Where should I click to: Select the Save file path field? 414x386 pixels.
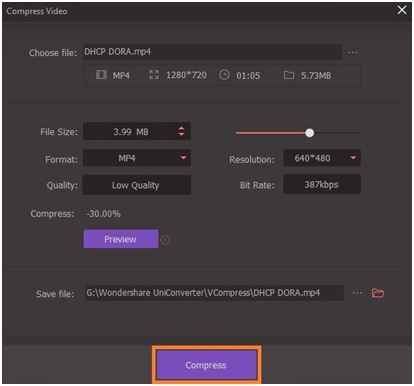(214, 293)
